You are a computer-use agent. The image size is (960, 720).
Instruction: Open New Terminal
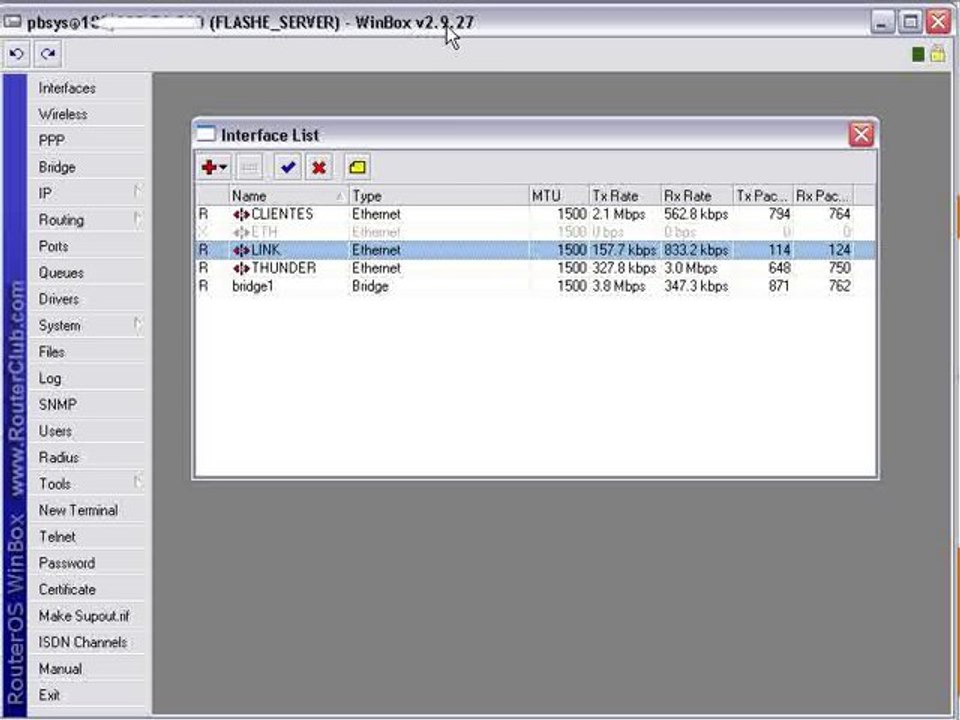tap(87, 509)
